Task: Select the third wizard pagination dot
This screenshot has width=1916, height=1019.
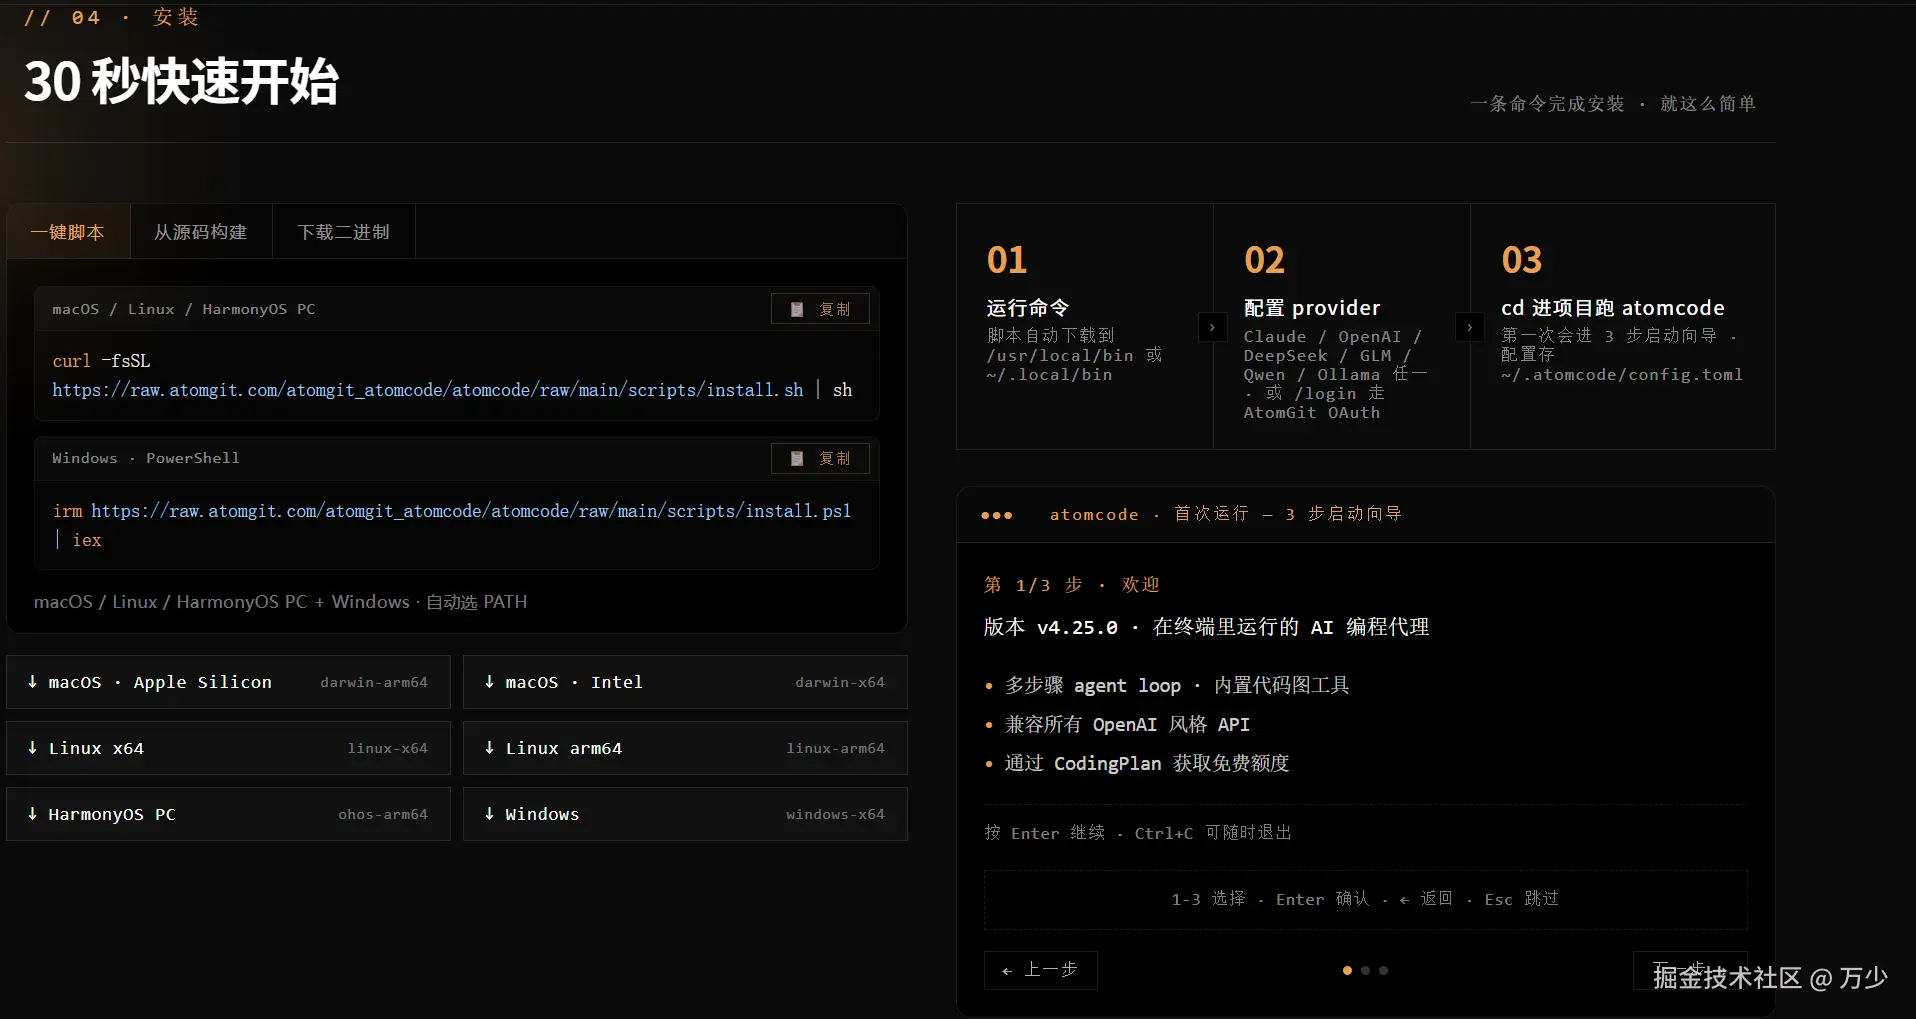Action: coord(1383,970)
